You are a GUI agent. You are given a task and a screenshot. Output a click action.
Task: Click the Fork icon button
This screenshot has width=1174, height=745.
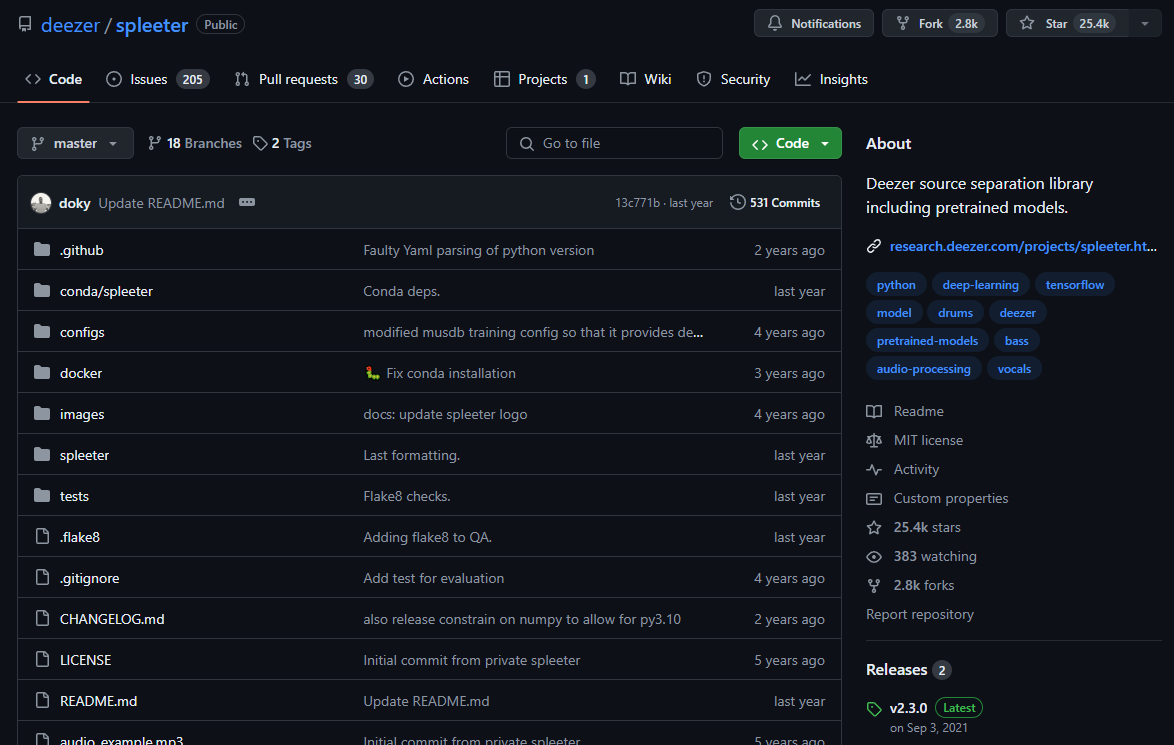pos(903,24)
